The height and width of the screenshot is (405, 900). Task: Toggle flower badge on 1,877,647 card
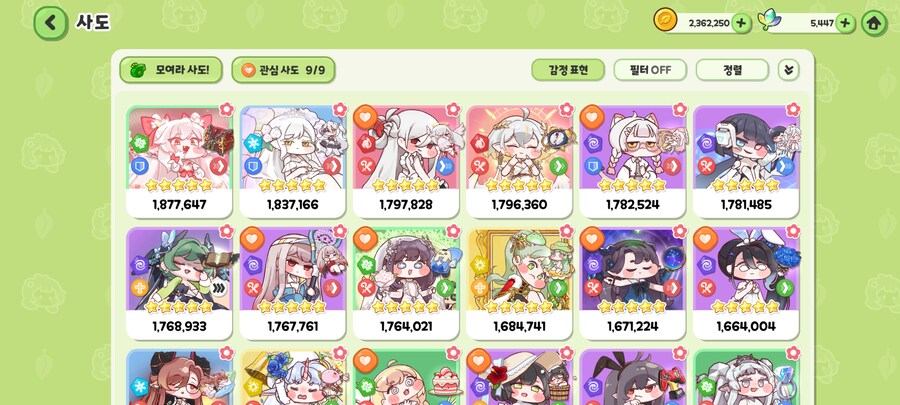[x=227, y=109]
